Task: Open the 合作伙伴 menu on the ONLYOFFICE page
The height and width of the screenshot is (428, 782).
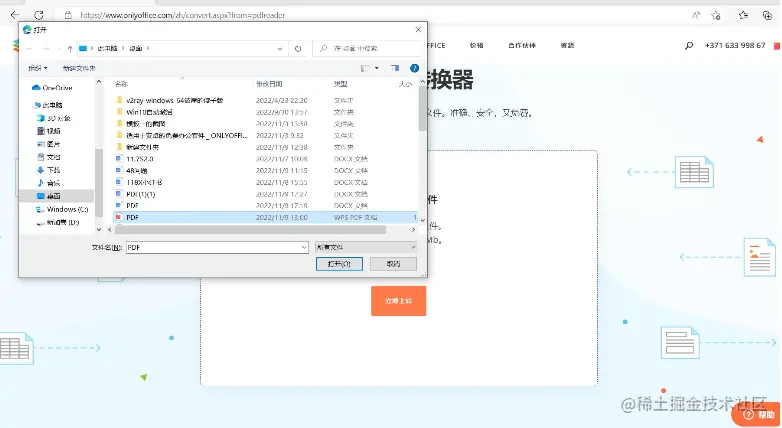Action: pos(522,45)
